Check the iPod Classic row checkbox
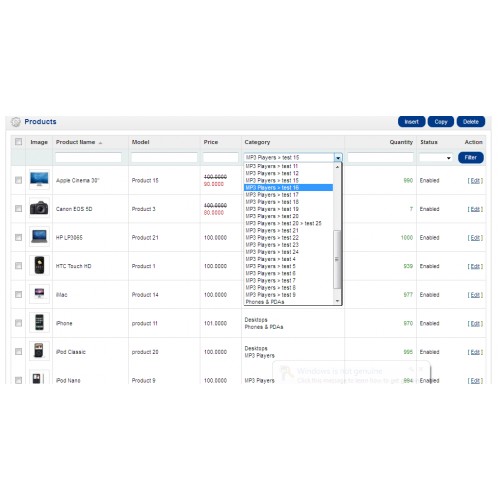Viewport: 500px width, 500px height. coord(18,352)
